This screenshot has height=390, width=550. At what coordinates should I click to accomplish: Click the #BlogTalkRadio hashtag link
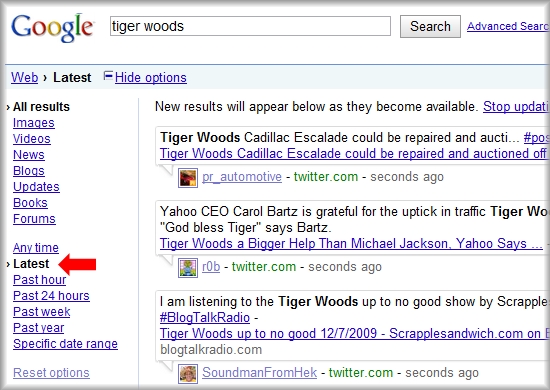click(204, 318)
